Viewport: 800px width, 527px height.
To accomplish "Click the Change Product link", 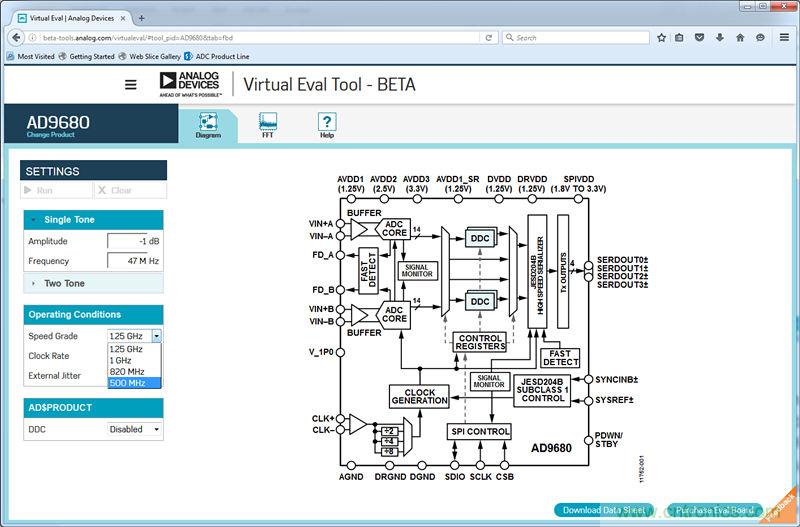I will coord(48,134).
